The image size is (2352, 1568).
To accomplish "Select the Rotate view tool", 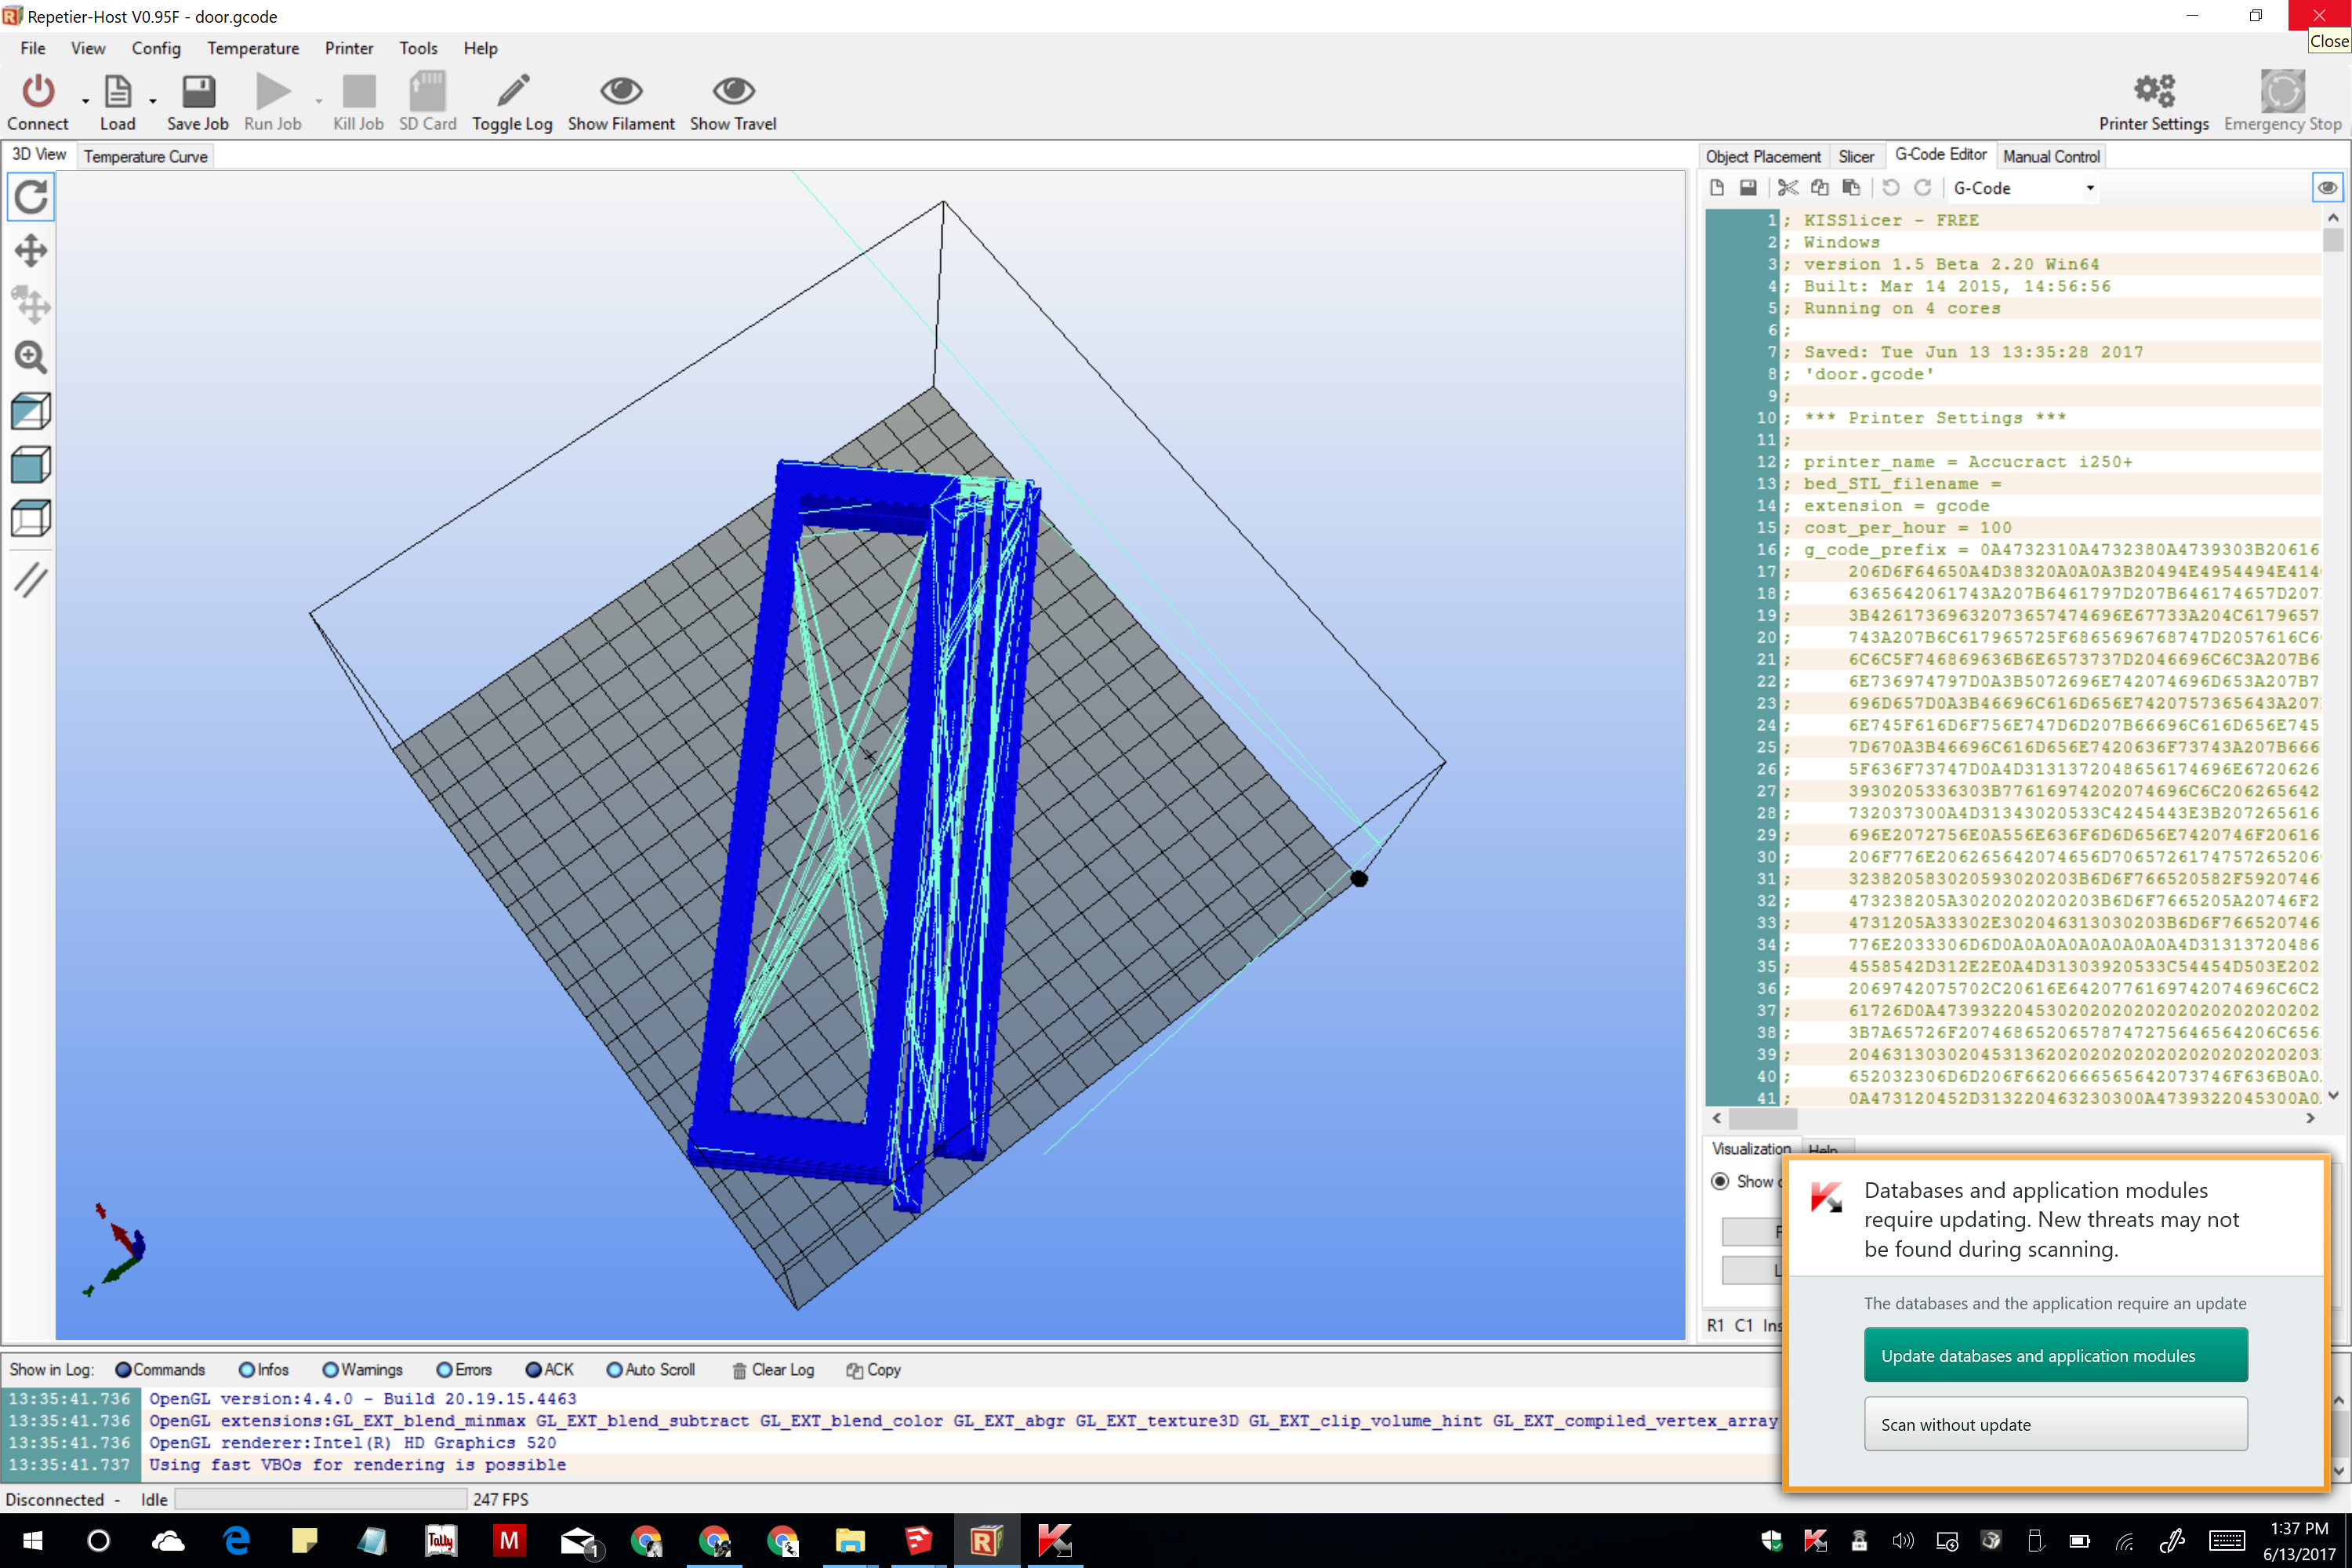I will (x=31, y=197).
